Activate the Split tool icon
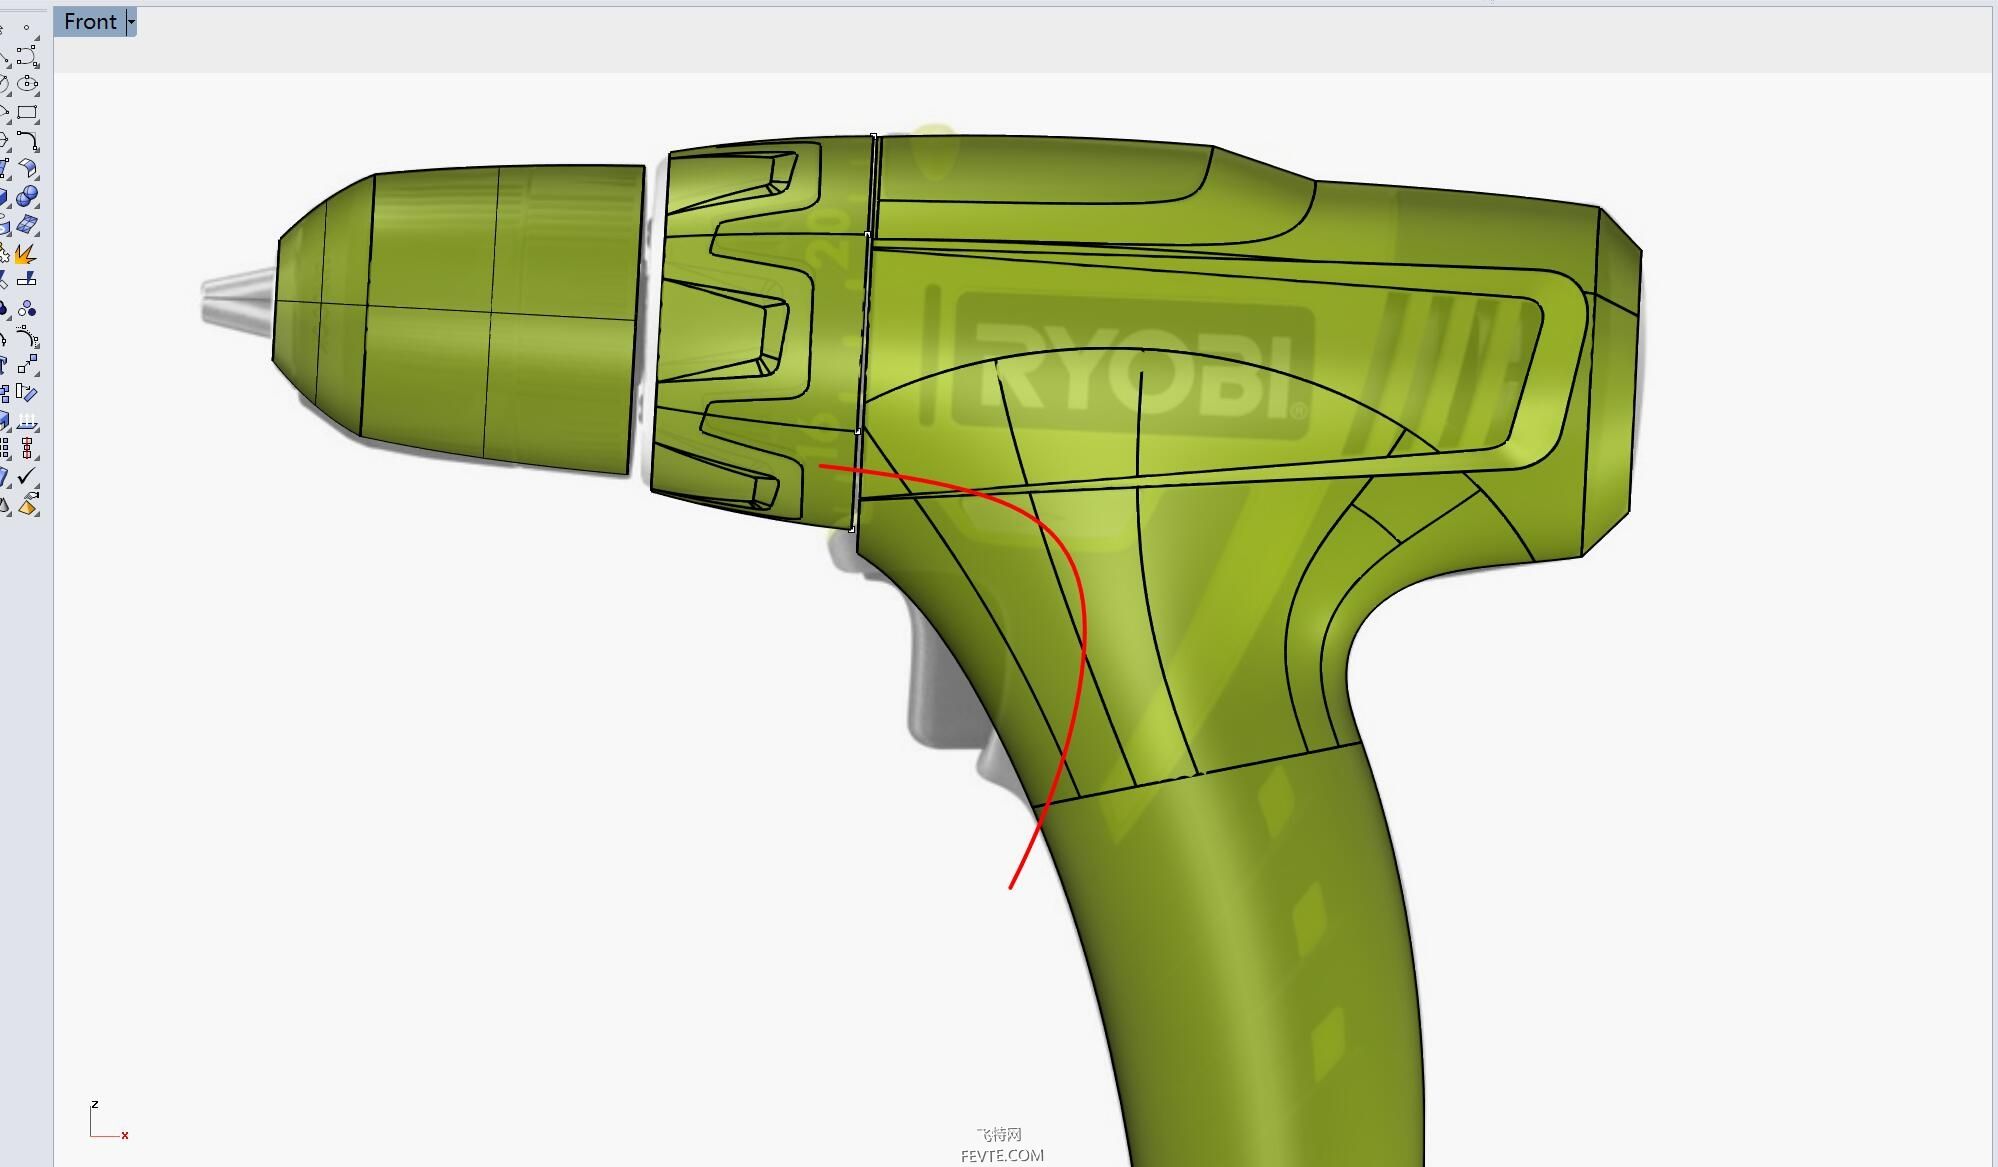The height and width of the screenshot is (1167, 1998). 28,280
